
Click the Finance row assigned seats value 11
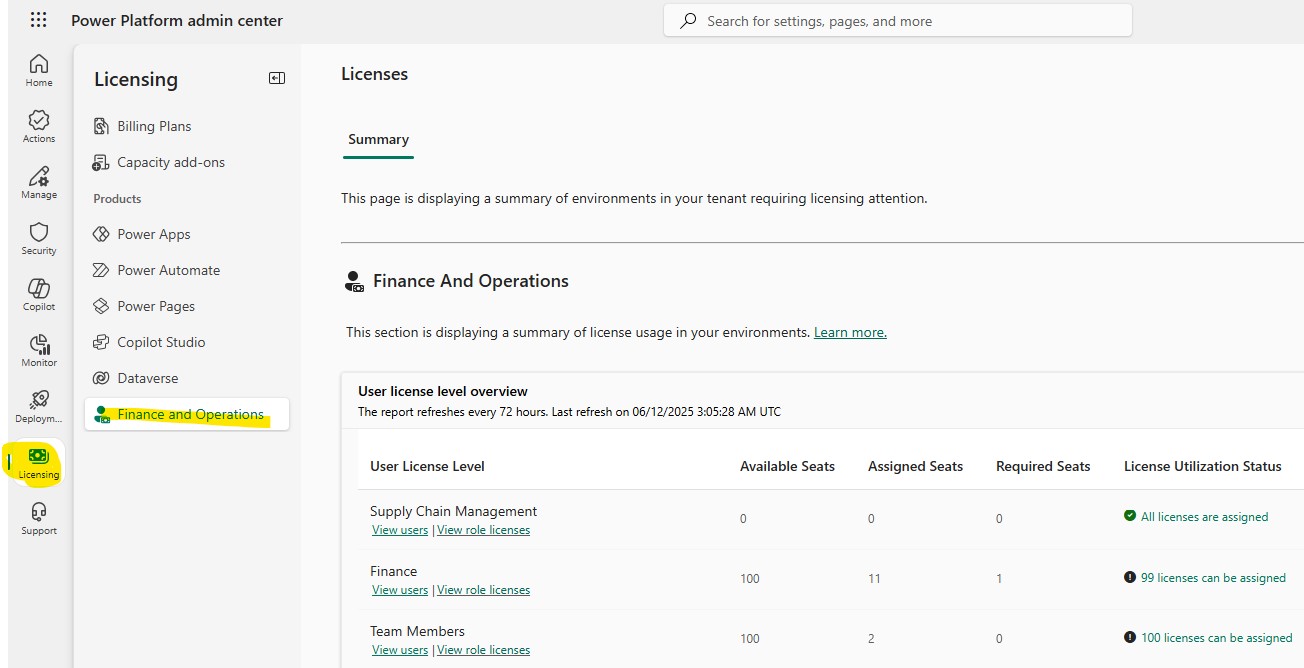(874, 578)
